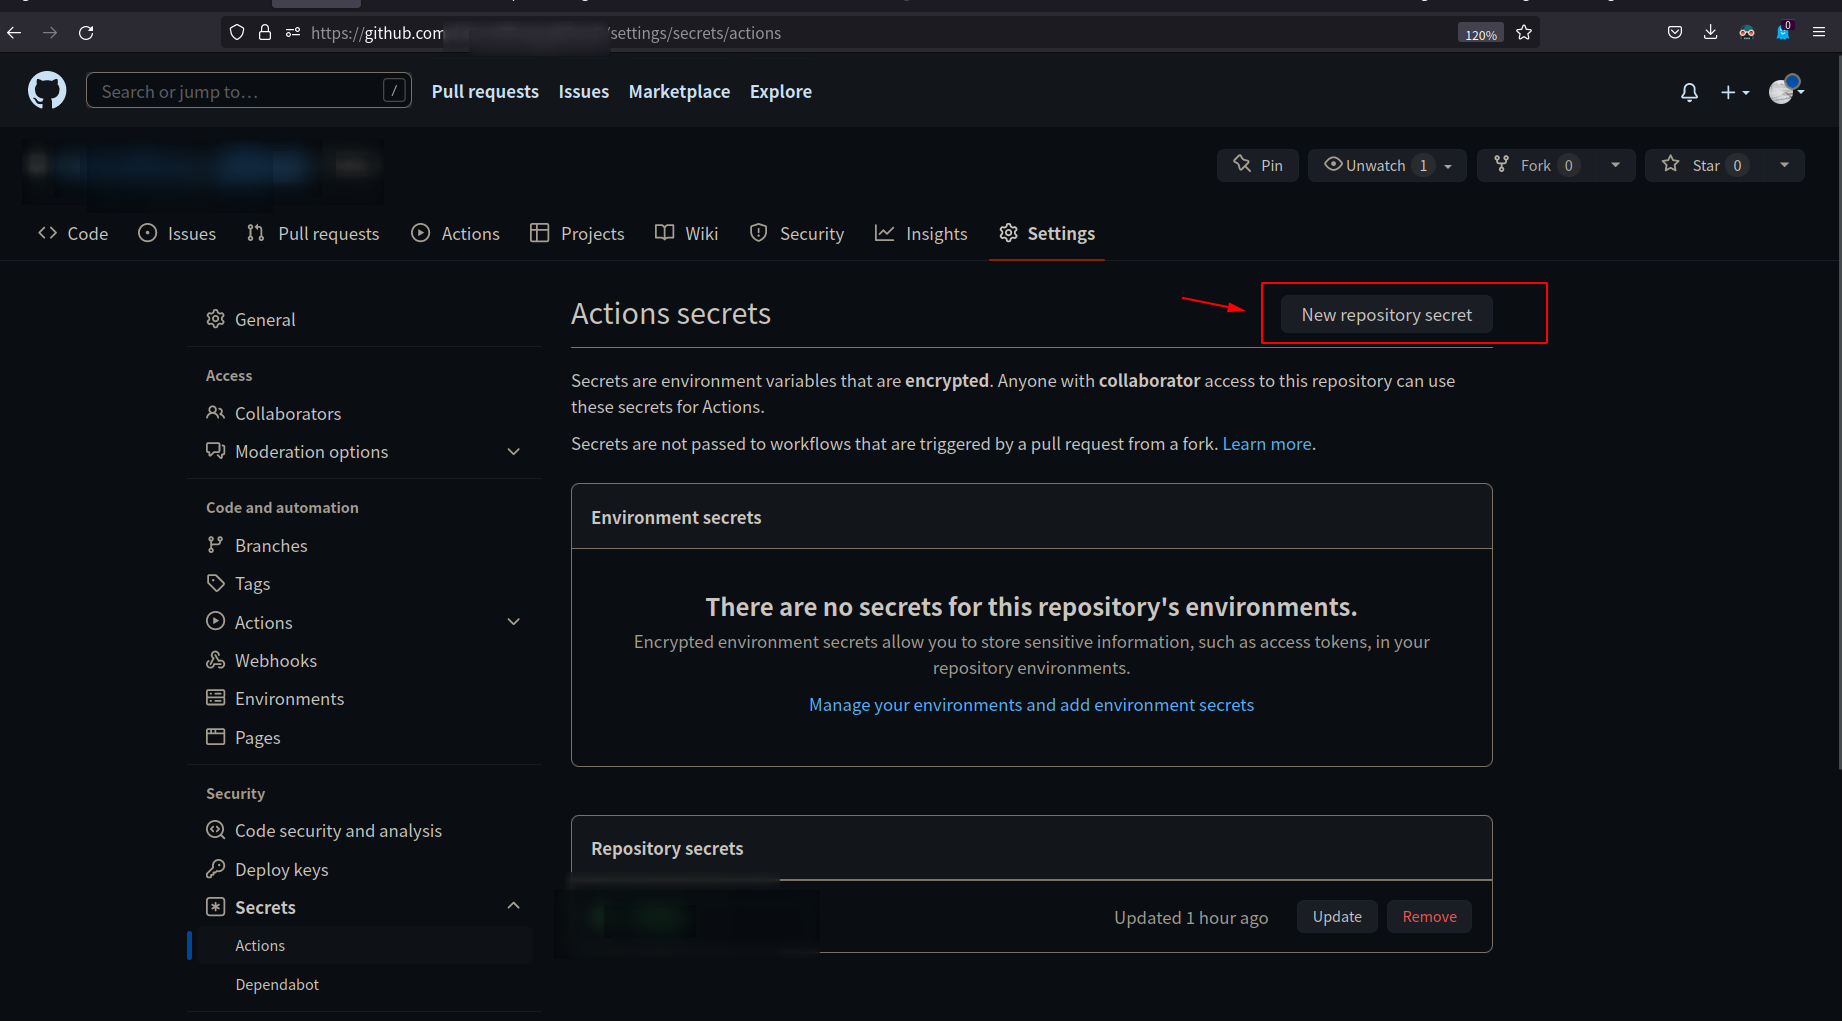
Task: Open the Unwatch dropdown caret
Action: coord(1448,166)
